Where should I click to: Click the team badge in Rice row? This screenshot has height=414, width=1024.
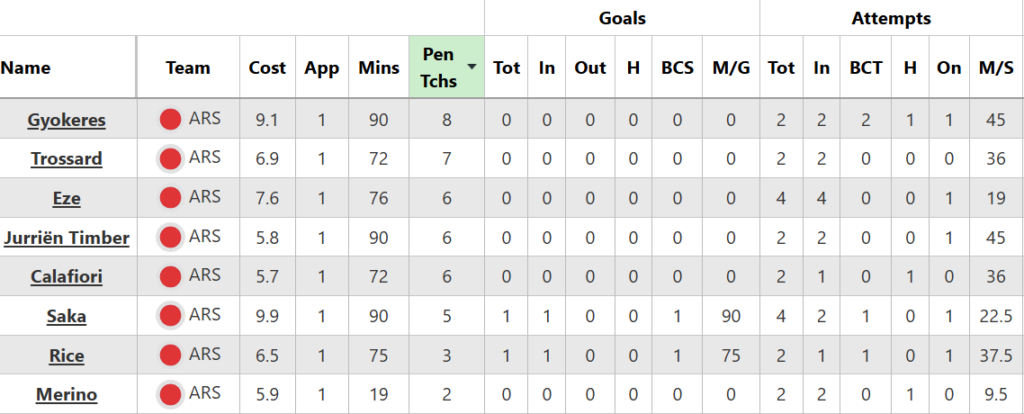tap(171, 355)
